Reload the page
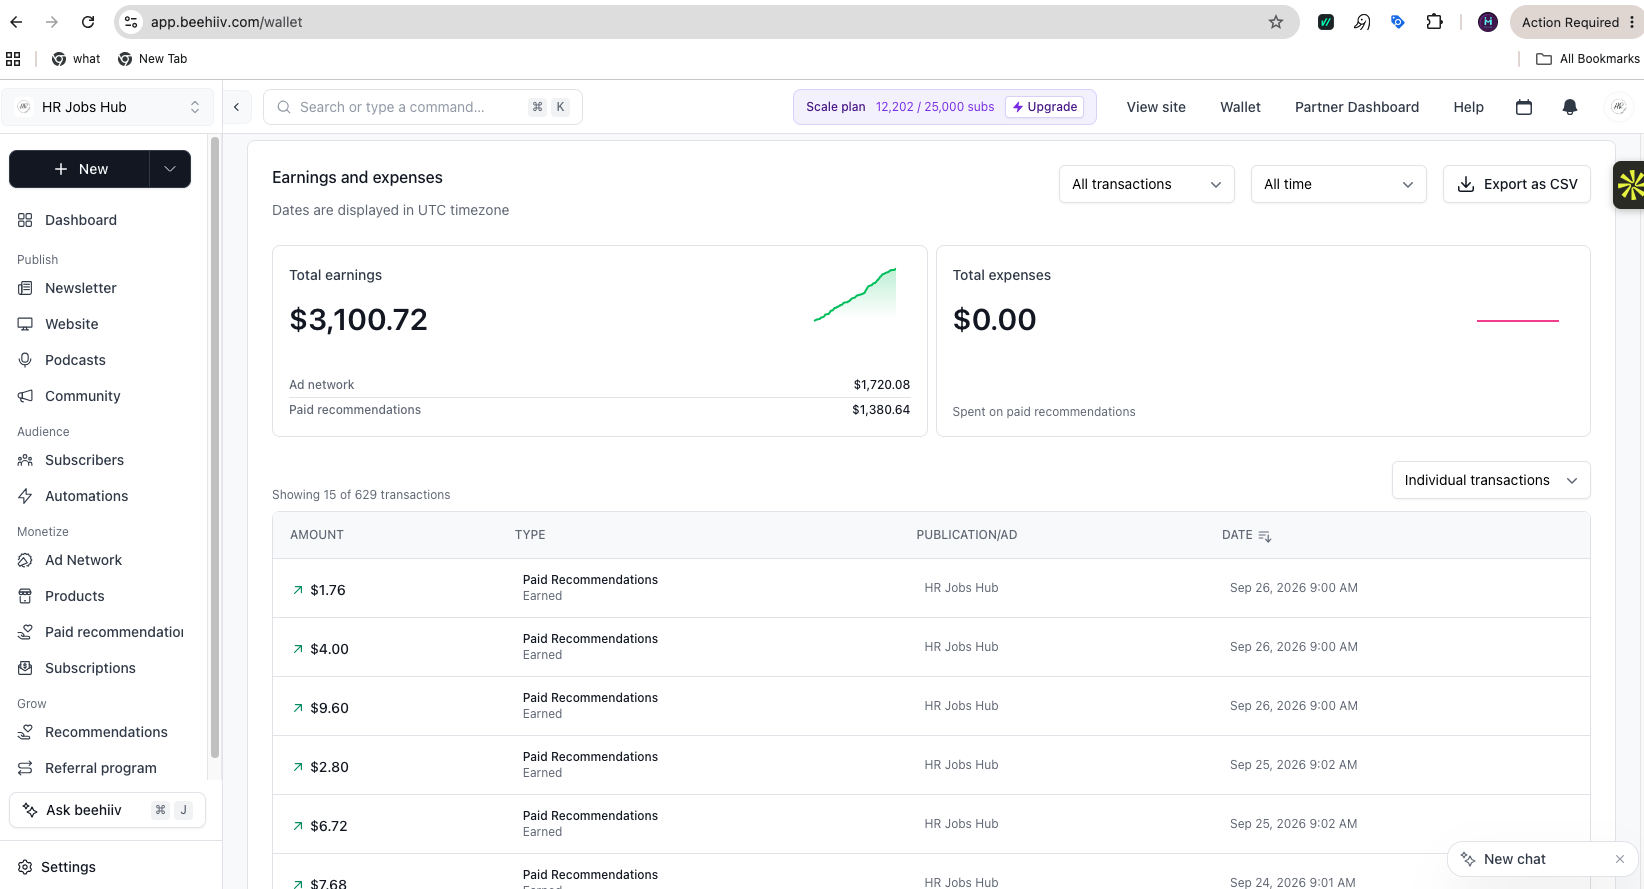Screen dimensions: 1644x889 click(x=88, y=22)
